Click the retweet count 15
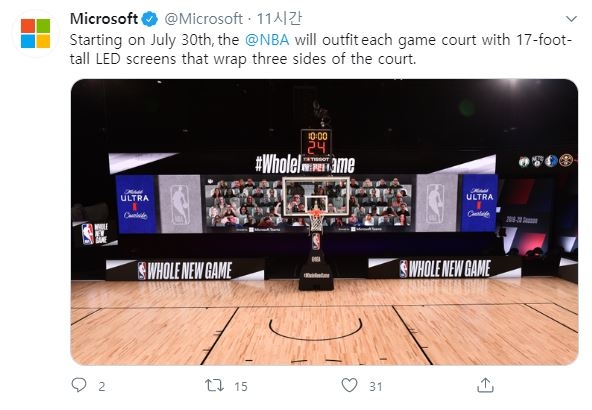Viewport: 592px width, 410px height. click(x=241, y=387)
